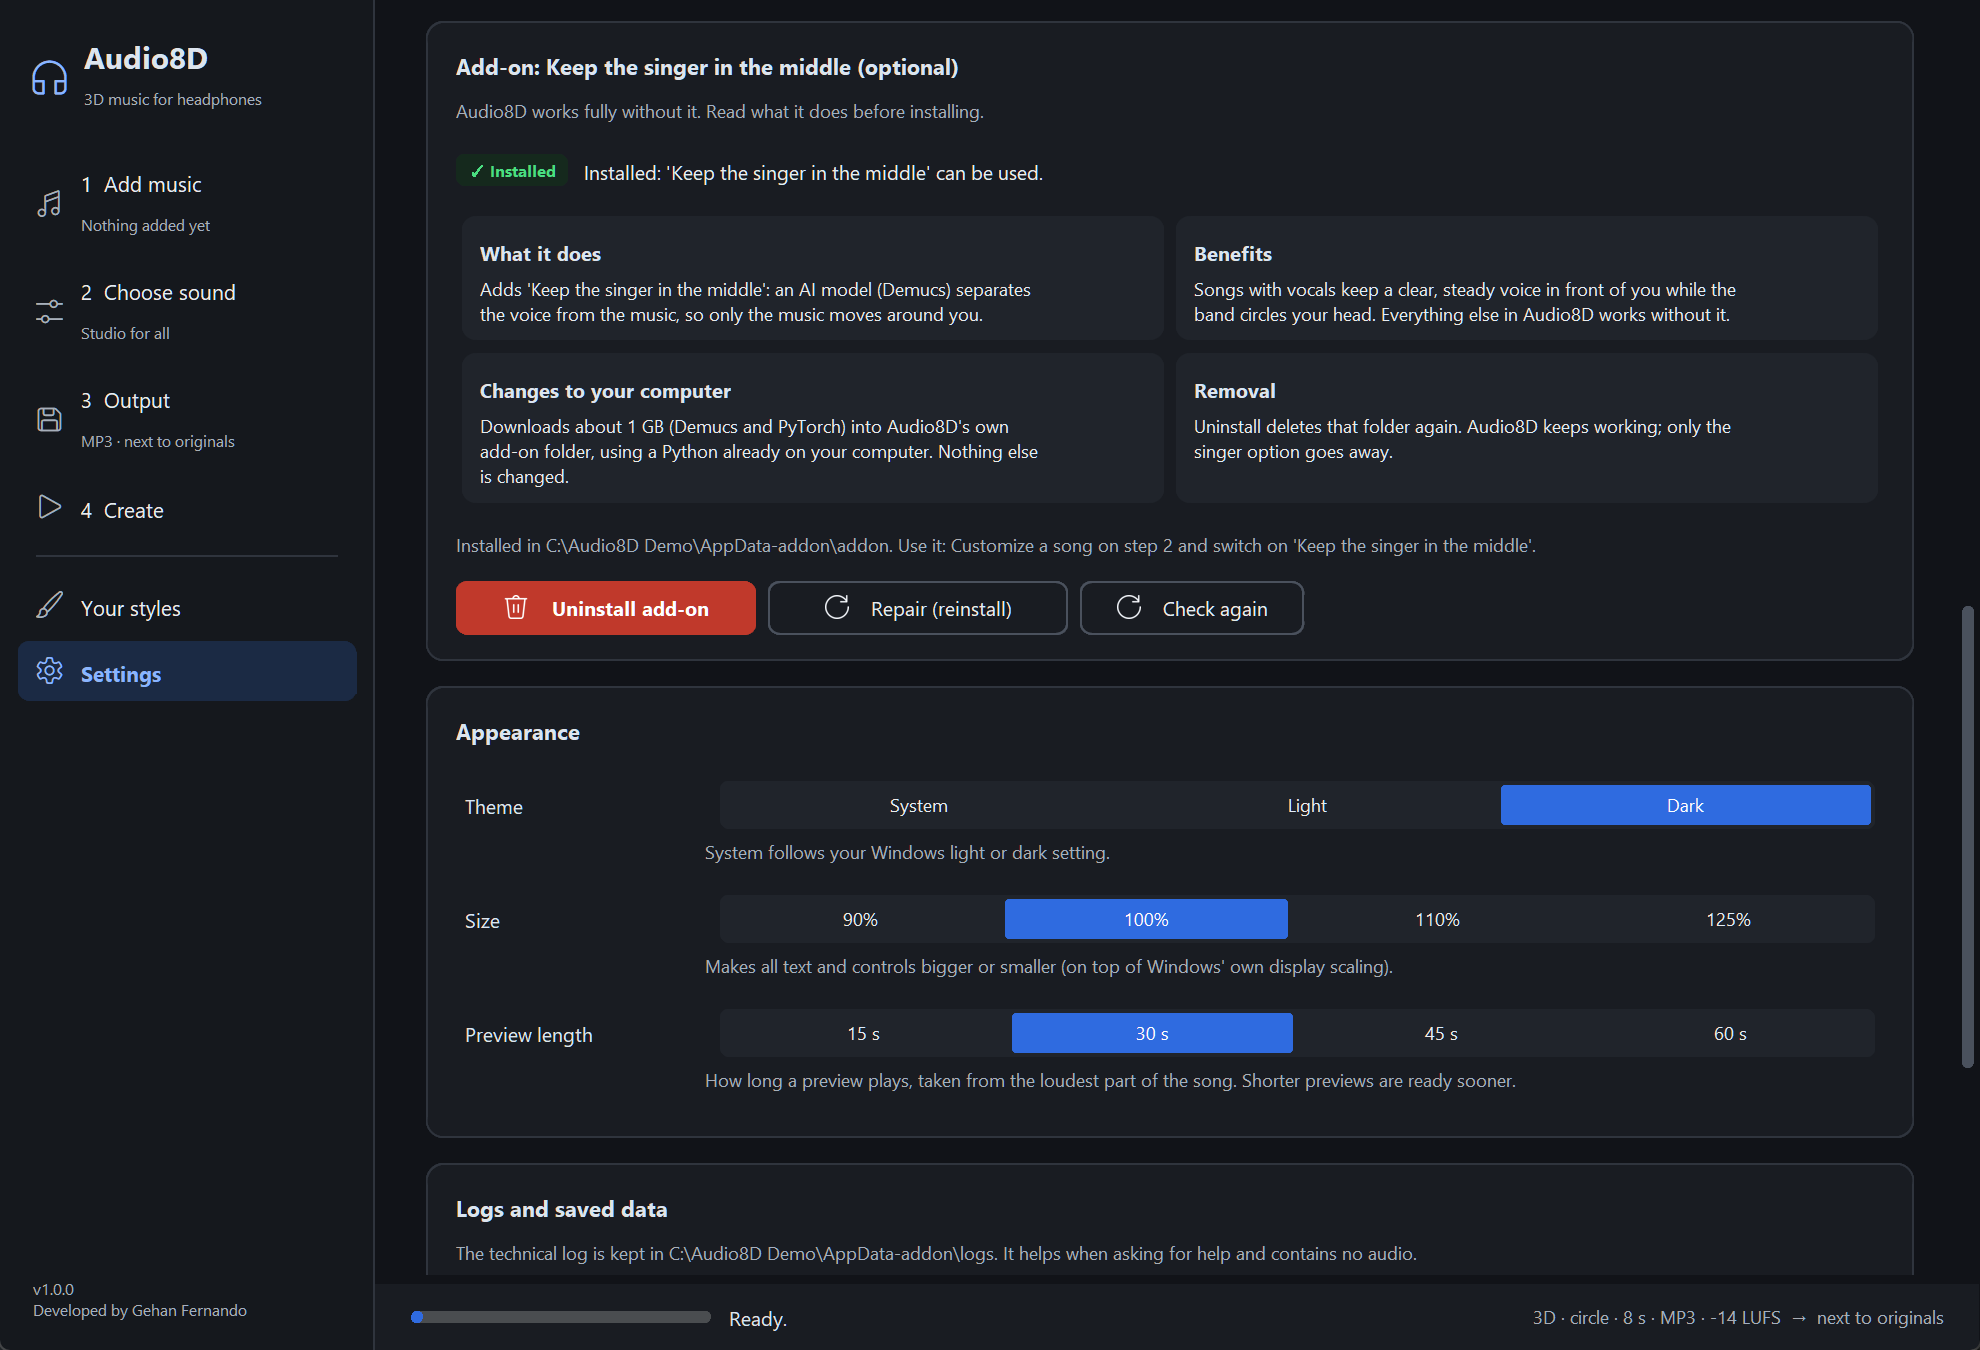
Task: Click Repair (reinstall) button
Action: click(x=918, y=608)
